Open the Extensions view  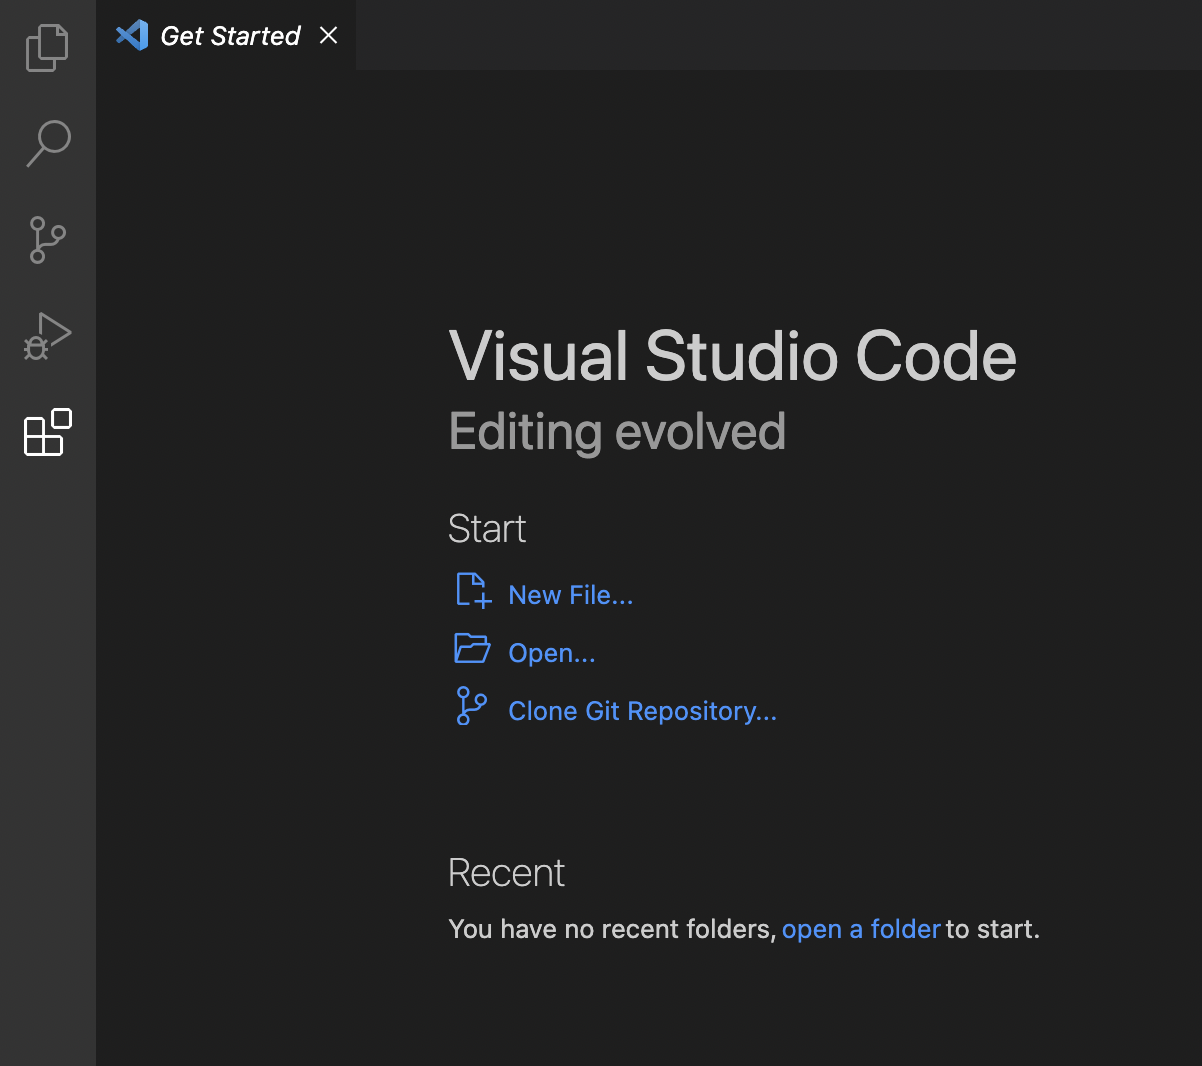pos(47,432)
